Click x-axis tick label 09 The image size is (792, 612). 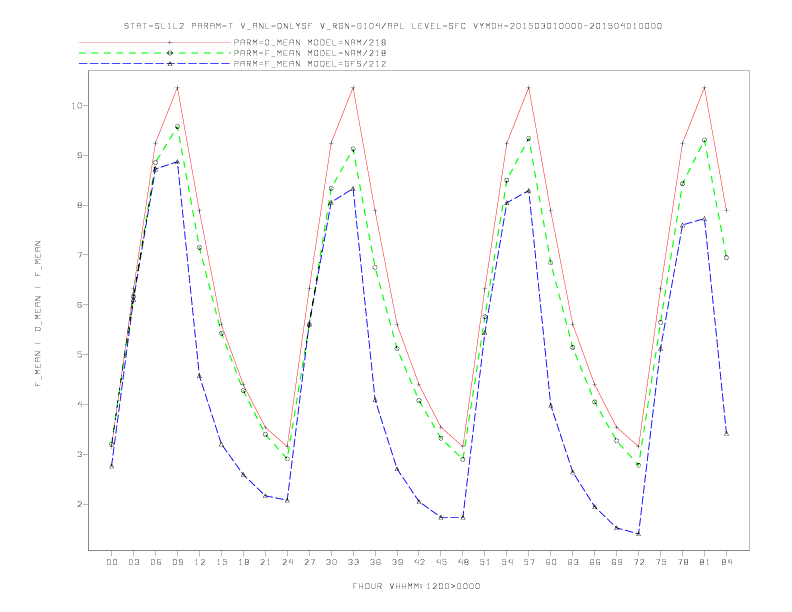coord(177,562)
